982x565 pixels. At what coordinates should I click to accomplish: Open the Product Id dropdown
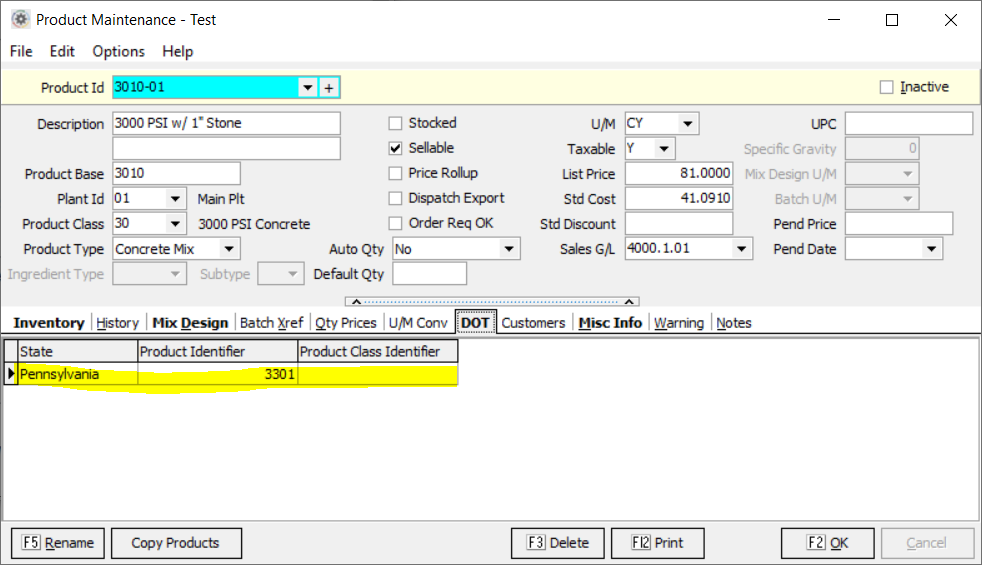pos(308,88)
